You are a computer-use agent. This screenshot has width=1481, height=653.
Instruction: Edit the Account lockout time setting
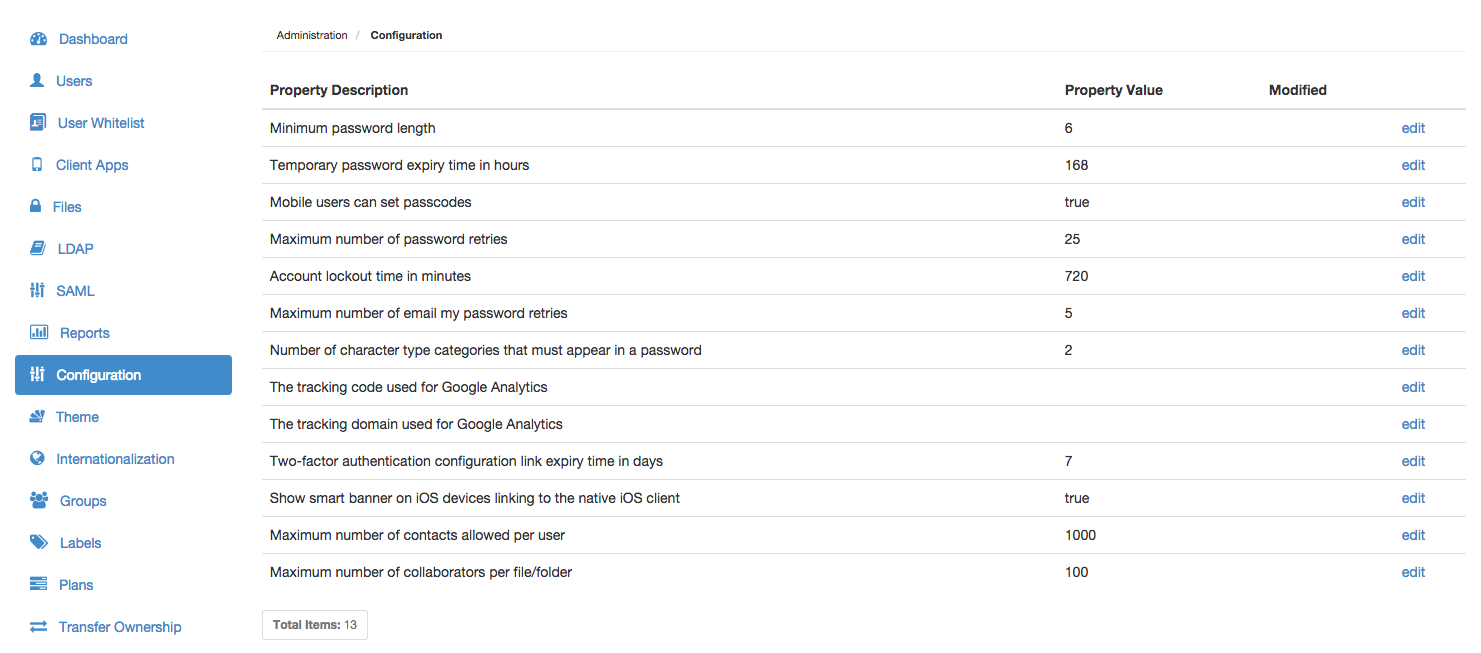1413,276
